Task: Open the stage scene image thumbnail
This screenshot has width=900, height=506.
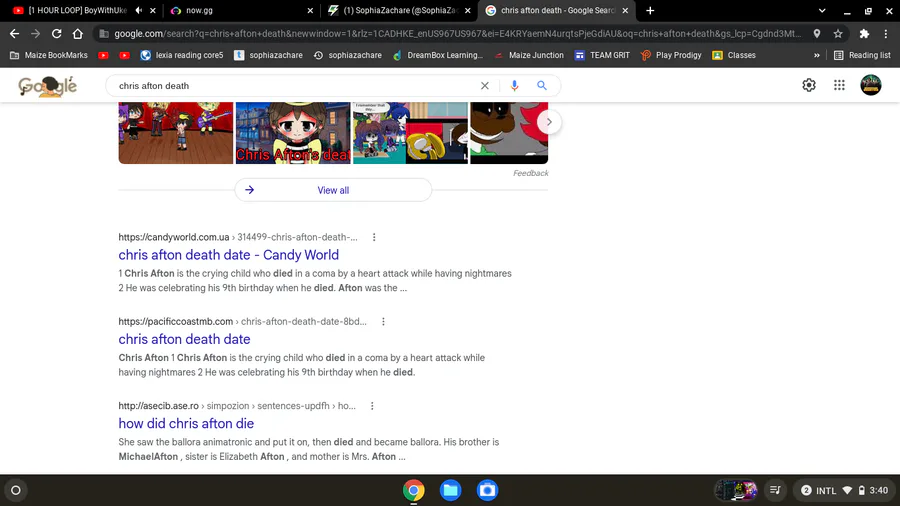Action: pos(176,133)
